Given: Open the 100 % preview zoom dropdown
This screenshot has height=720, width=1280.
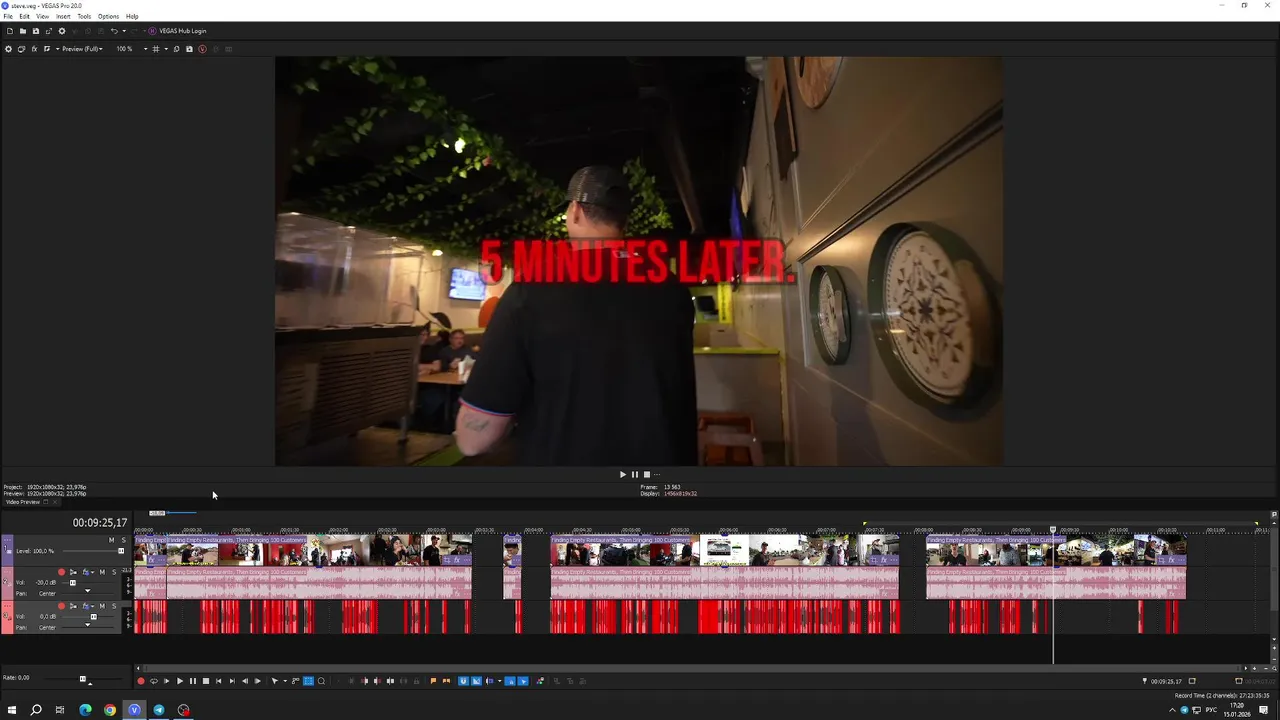Looking at the screenshot, I should click(132, 49).
